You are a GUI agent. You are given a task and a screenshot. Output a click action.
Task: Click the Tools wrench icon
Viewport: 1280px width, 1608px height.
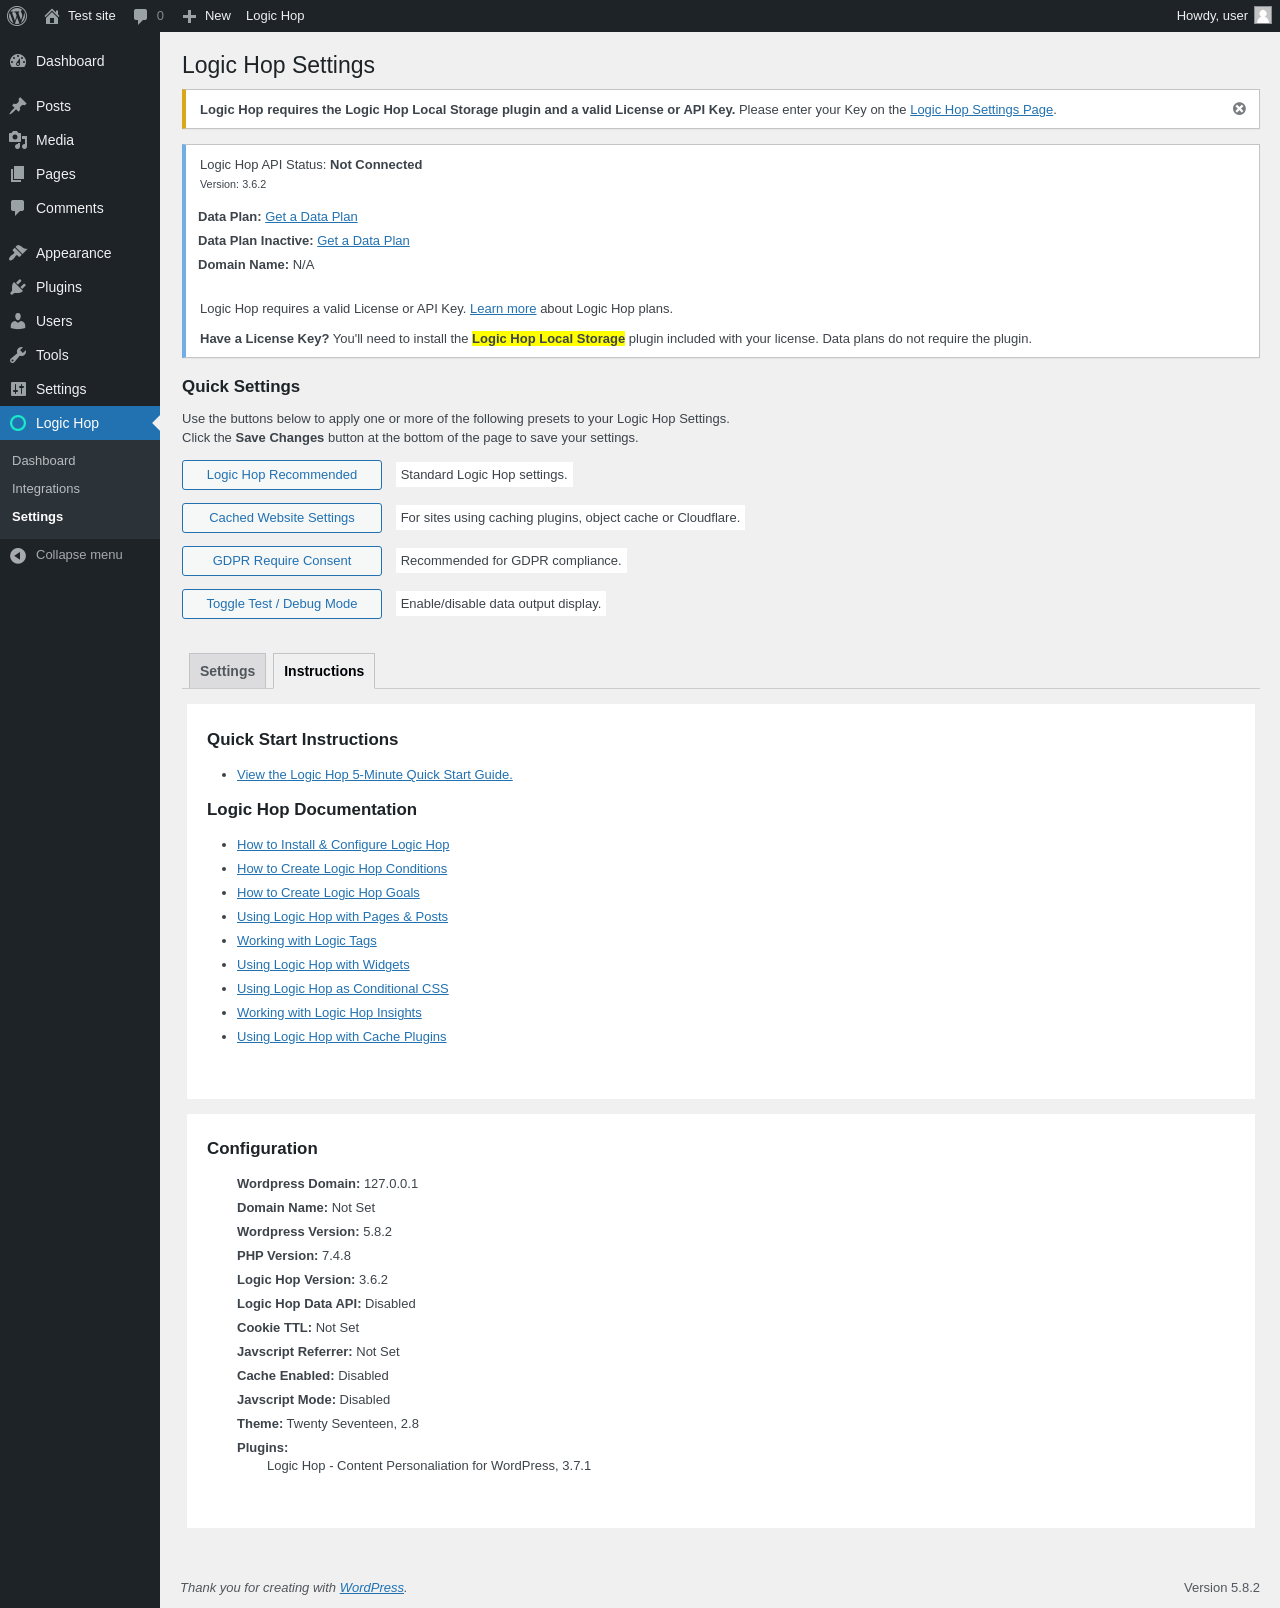click(18, 355)
